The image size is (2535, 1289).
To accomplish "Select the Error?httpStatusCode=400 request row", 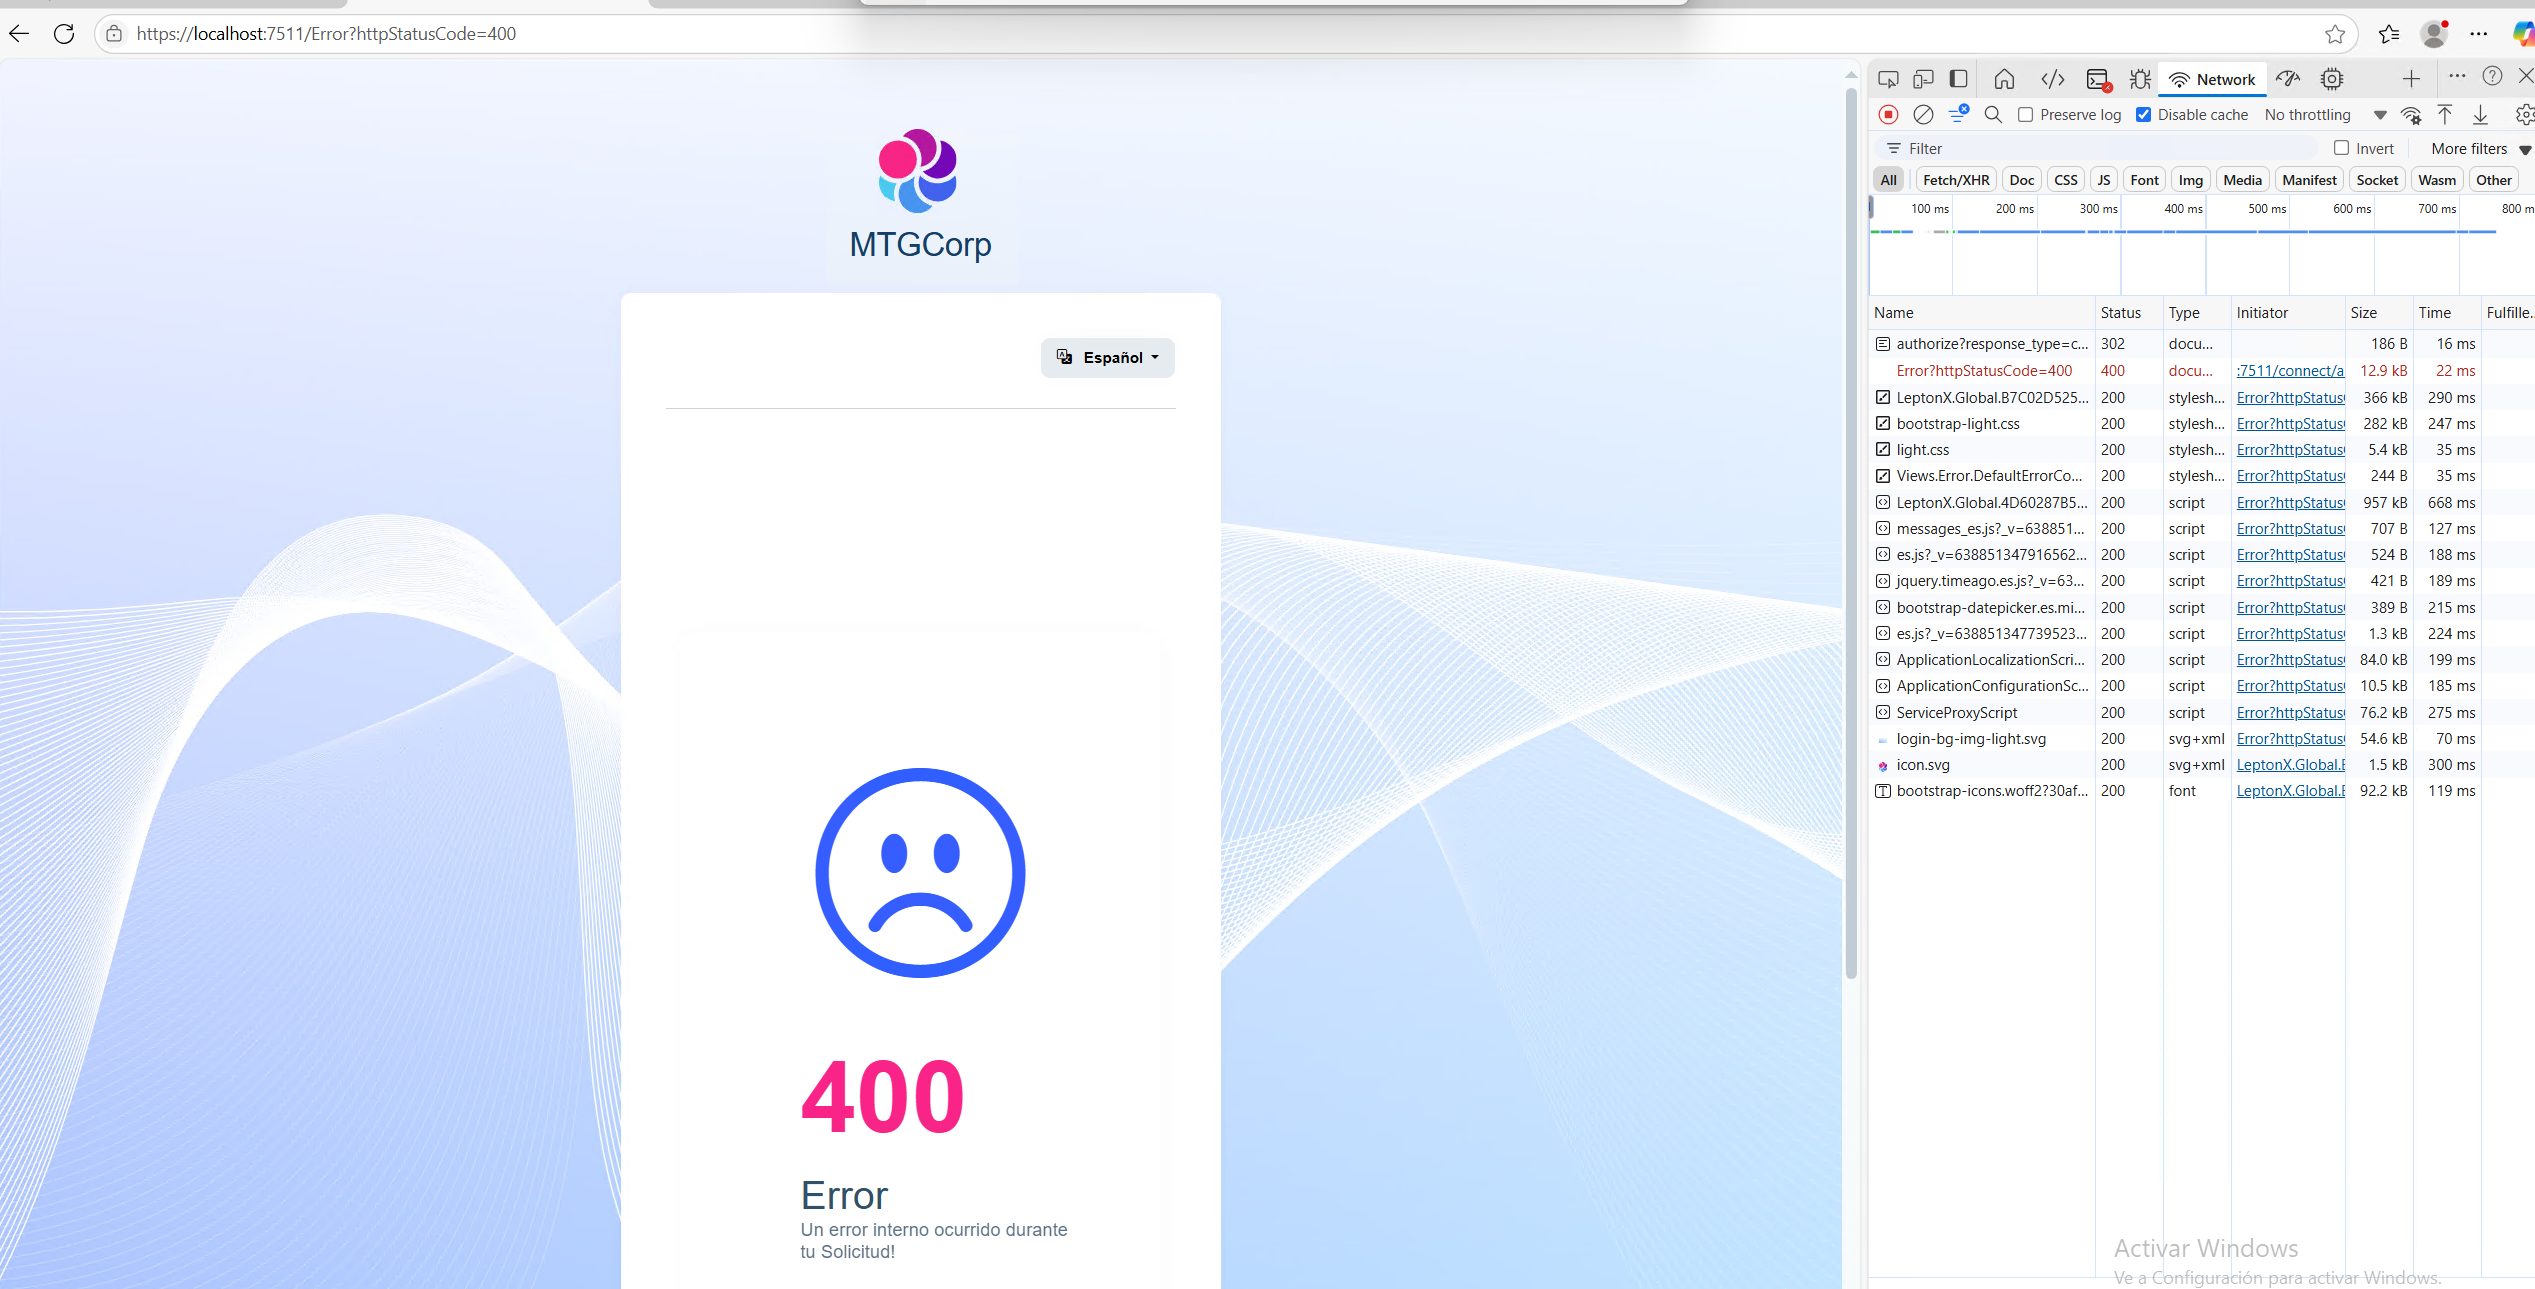I will pos(1984,371).
